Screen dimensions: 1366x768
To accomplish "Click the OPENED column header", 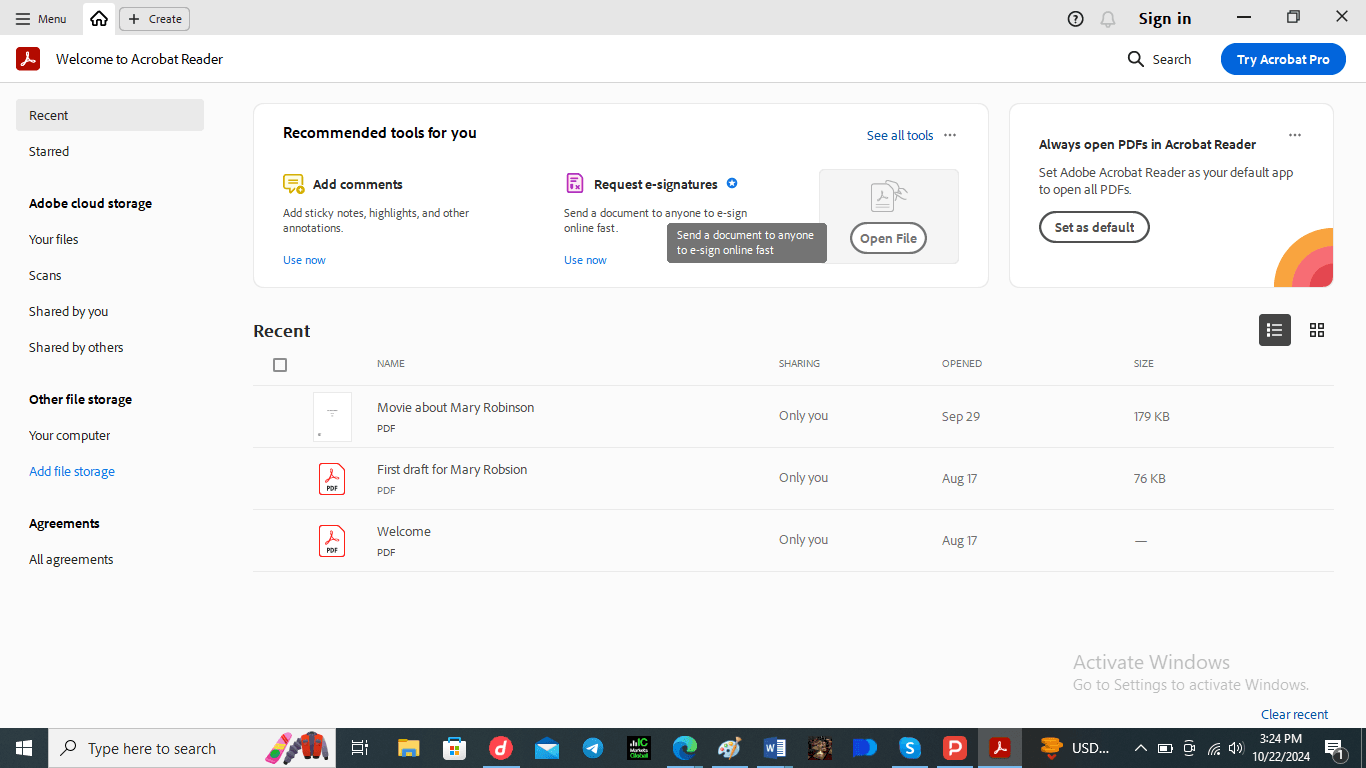I will click(962, 364).
